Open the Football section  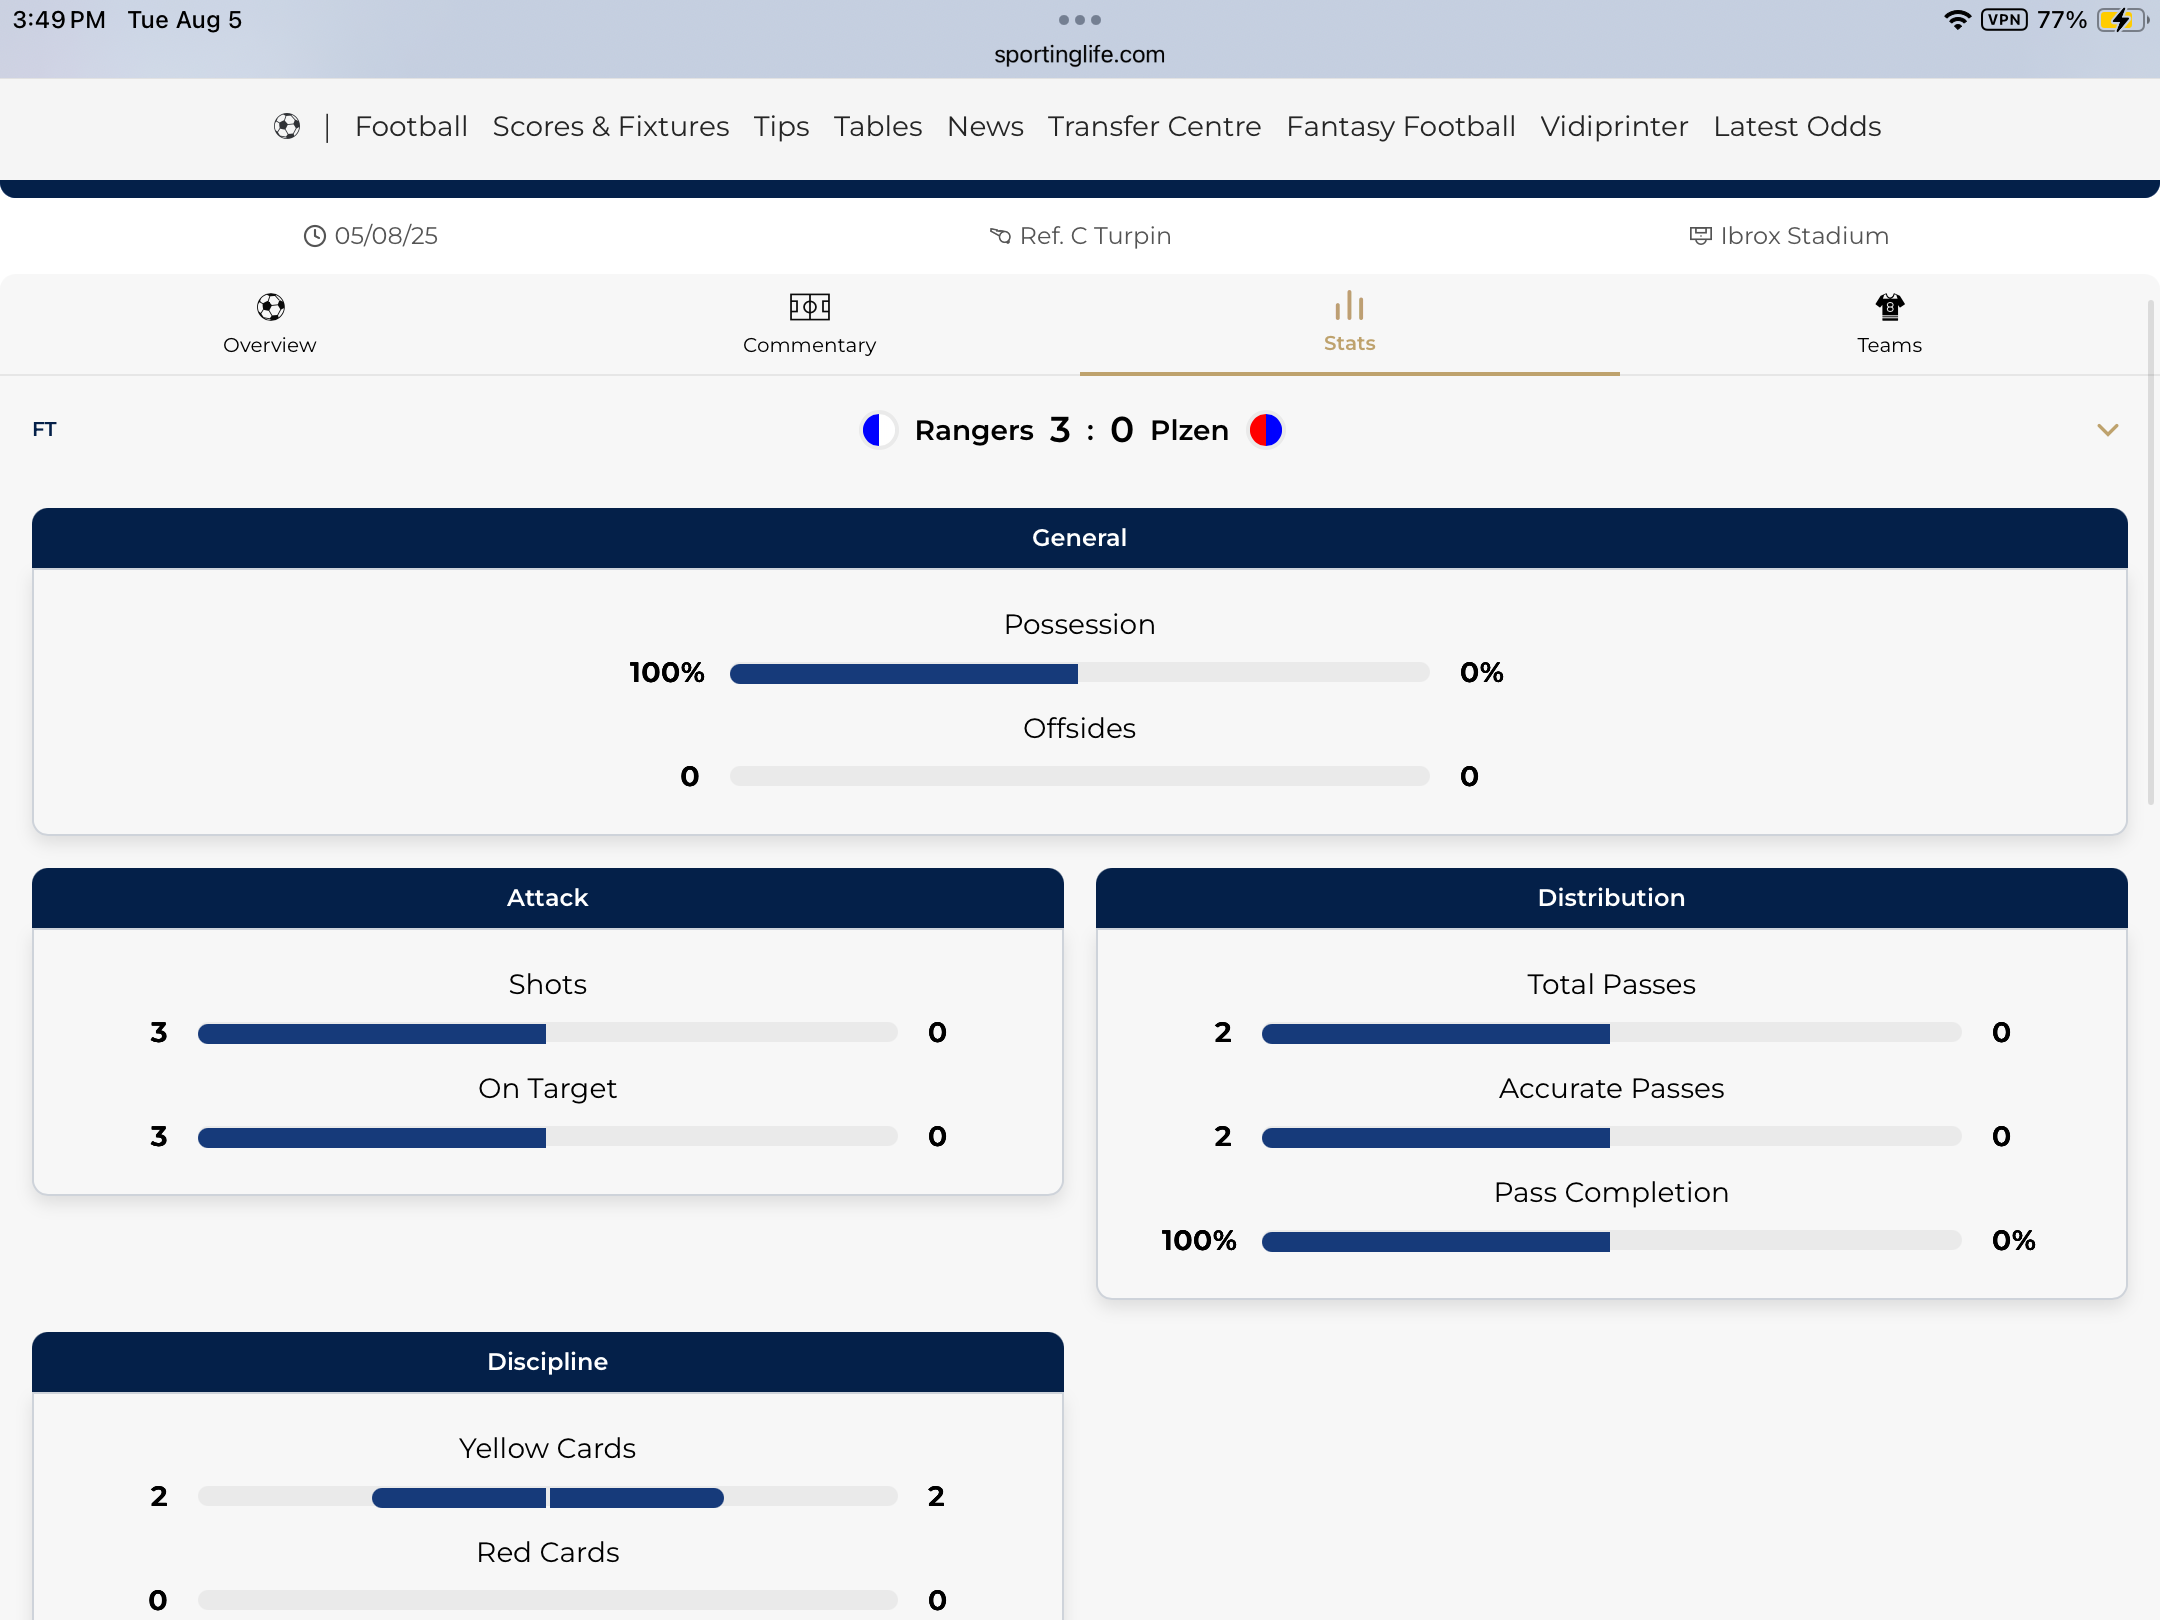(x=411, y=126)
